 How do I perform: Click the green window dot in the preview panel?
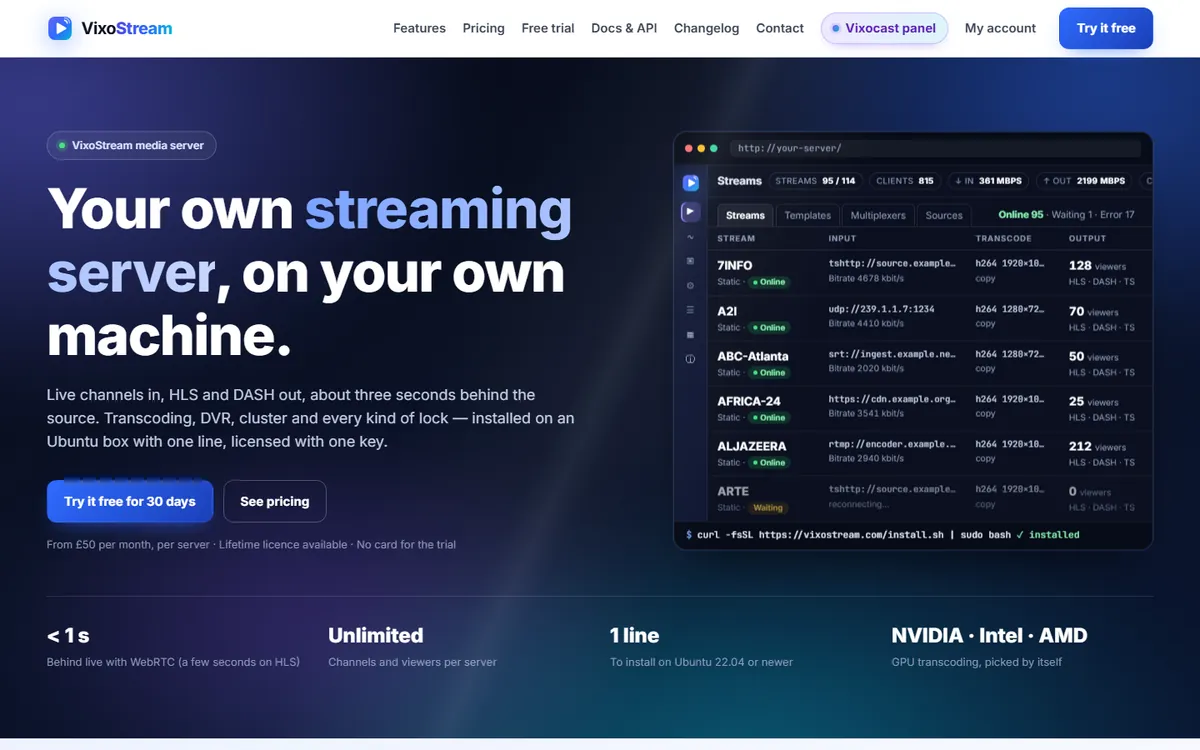click(714, 148)
